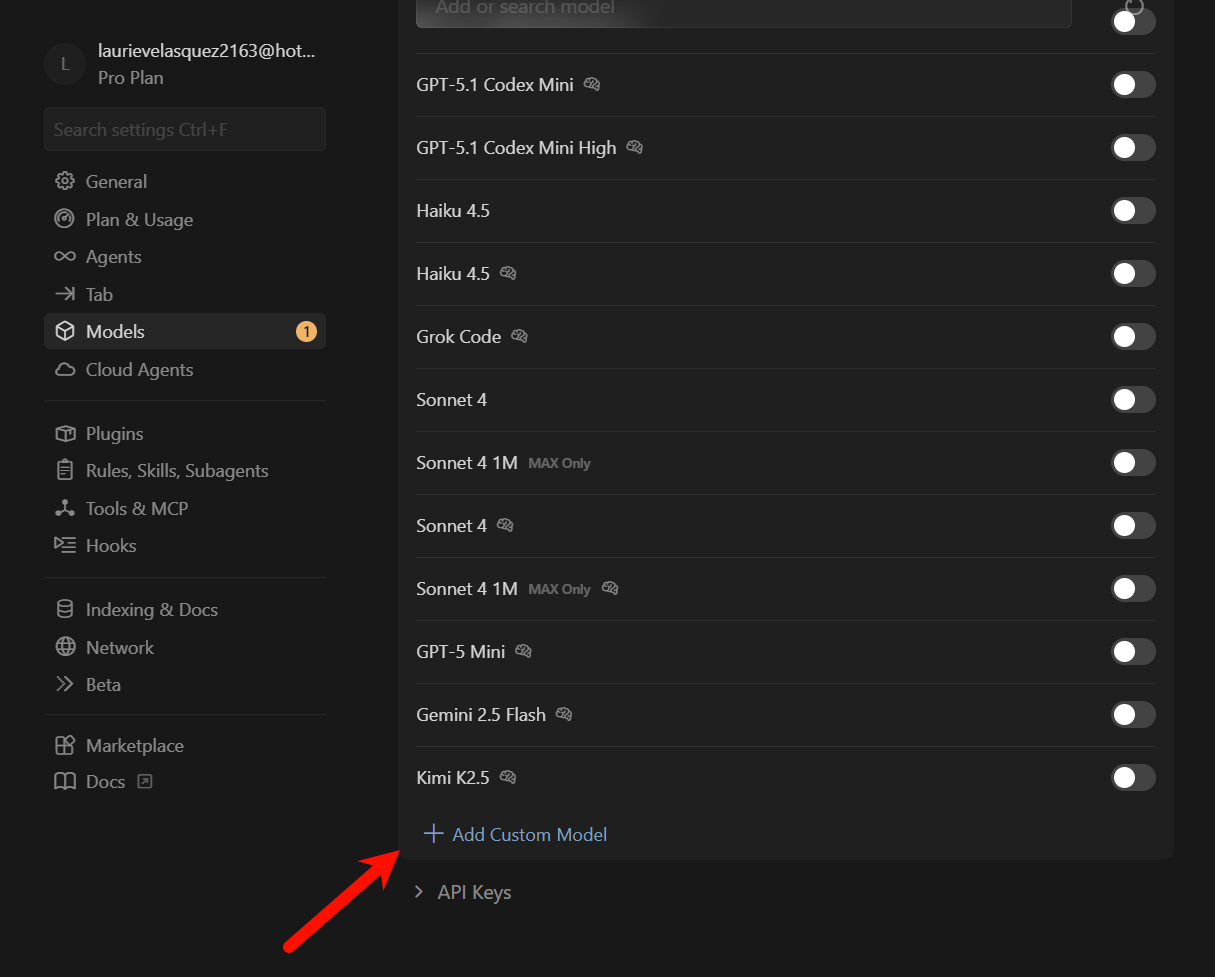Click the Tab arrow icon in sidebar
Screen dimensions: 1215x977
(65, 294)
